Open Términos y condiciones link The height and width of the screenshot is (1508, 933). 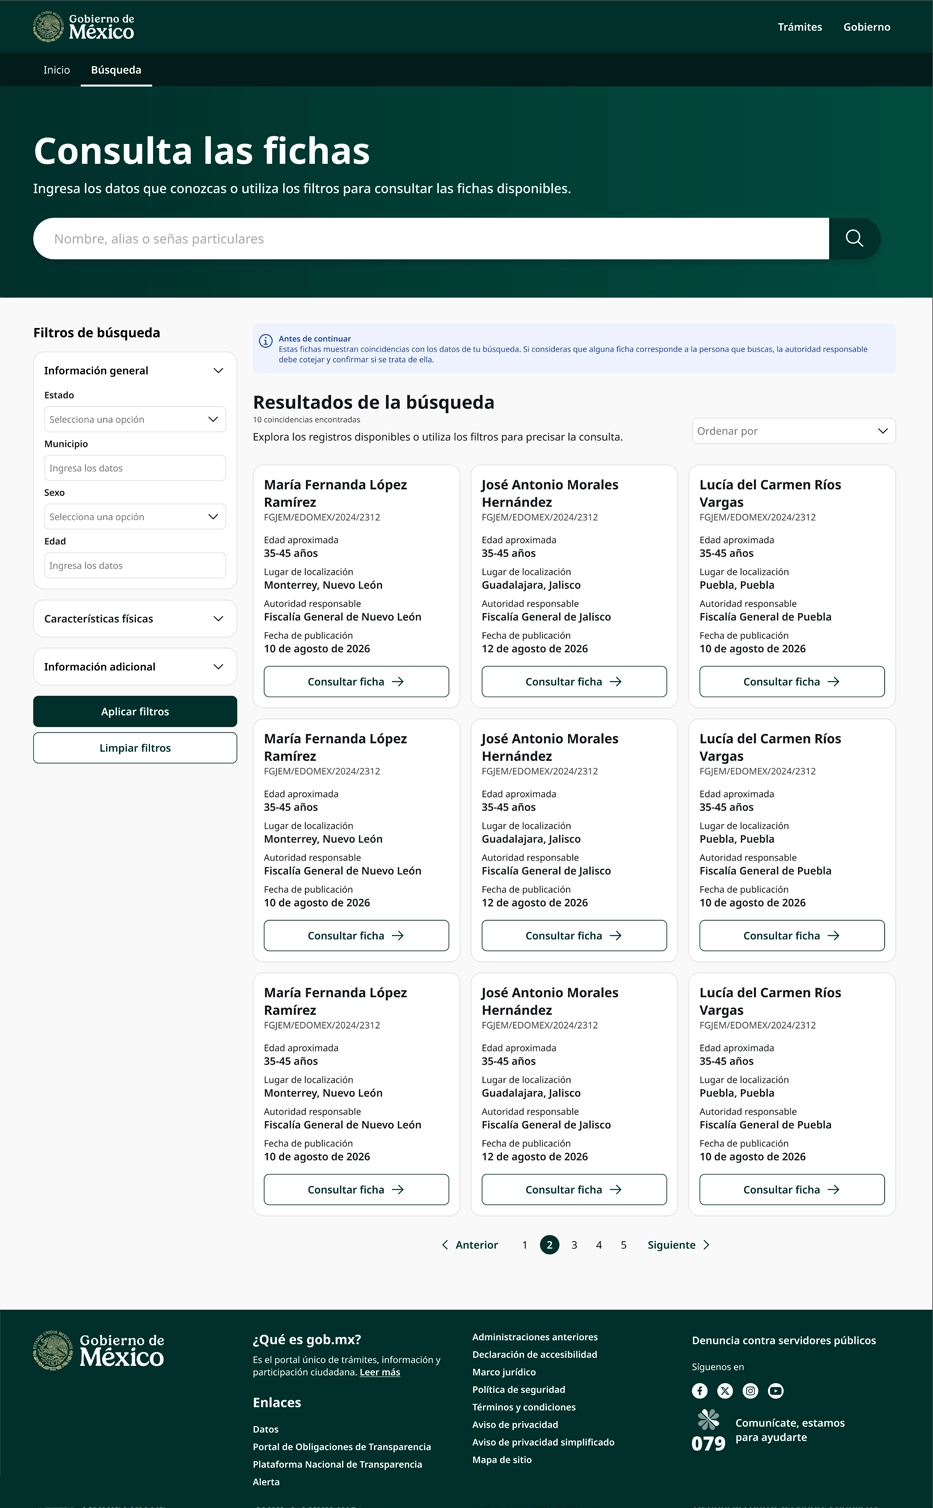[x=524, y=1407]
